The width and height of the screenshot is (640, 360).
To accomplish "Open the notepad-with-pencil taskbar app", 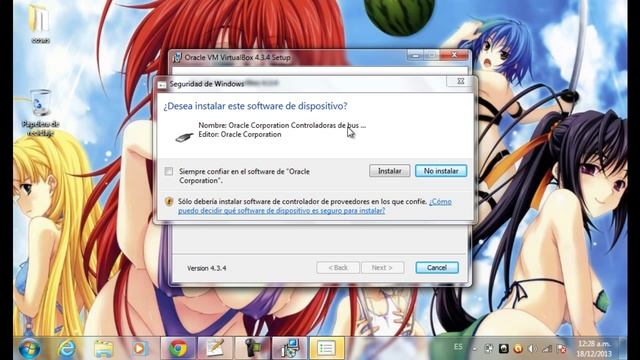I will coord(215,349).
